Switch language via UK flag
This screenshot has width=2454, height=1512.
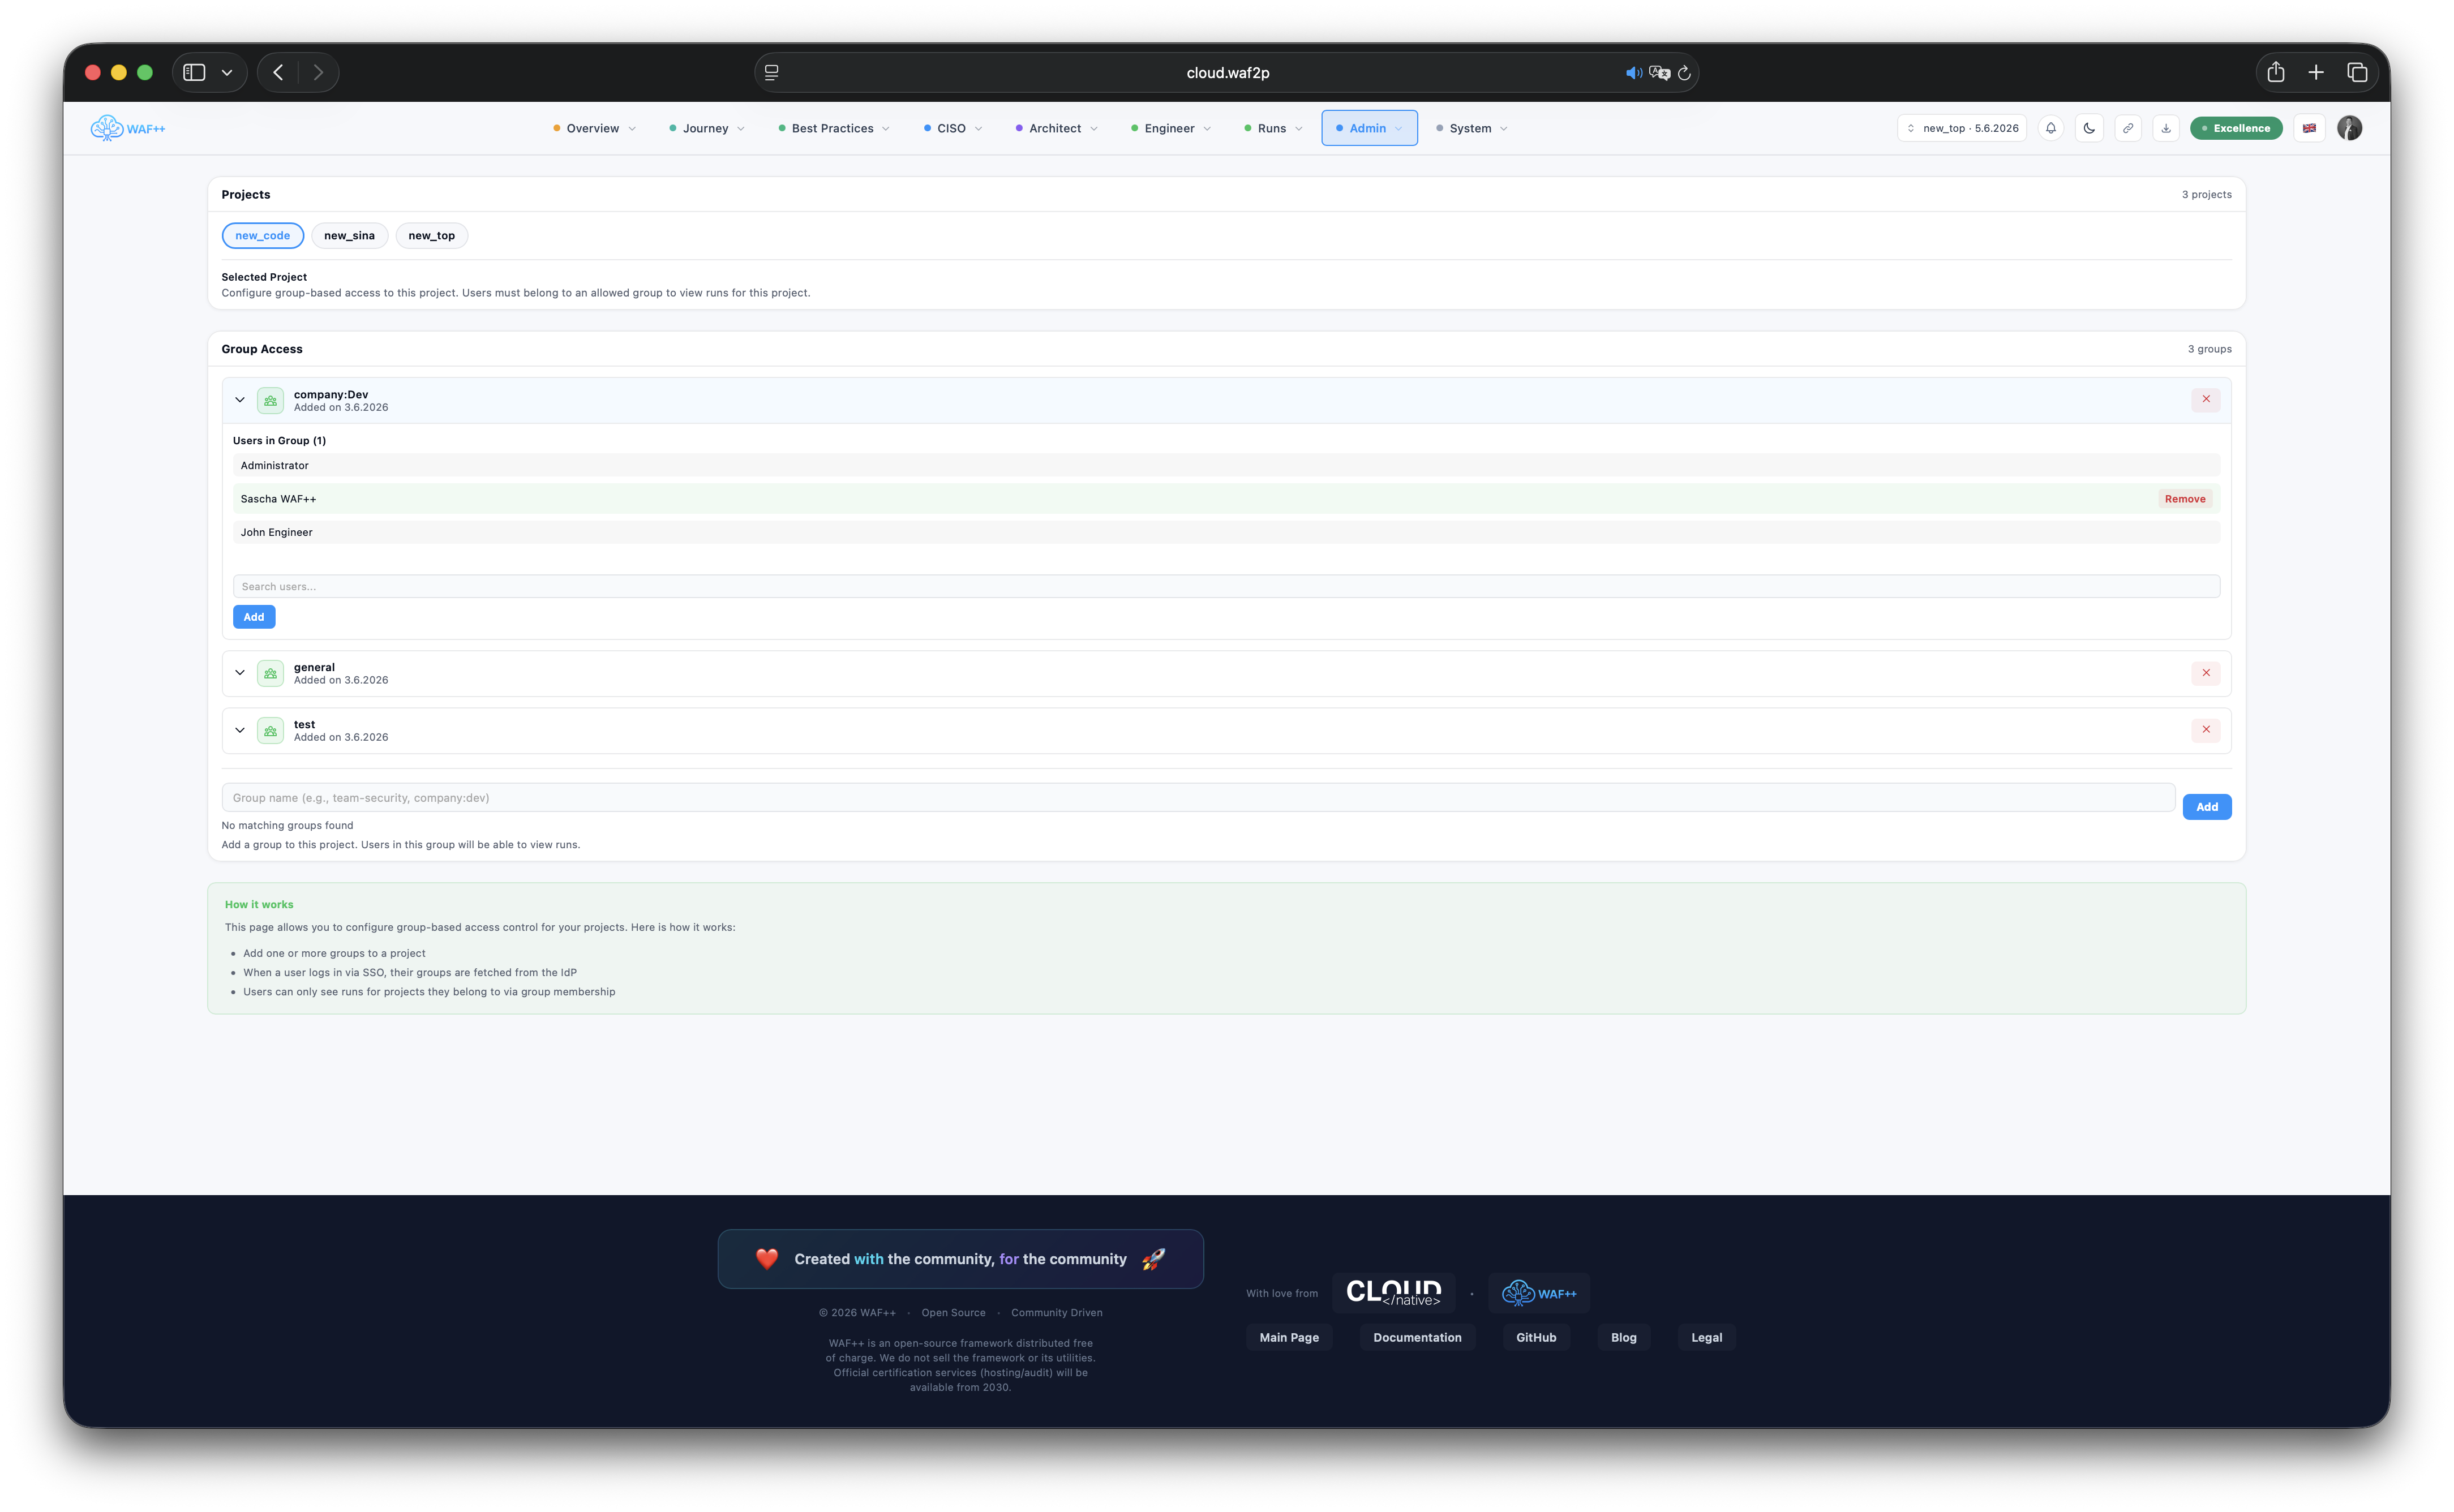click(x=2309, y=128)
